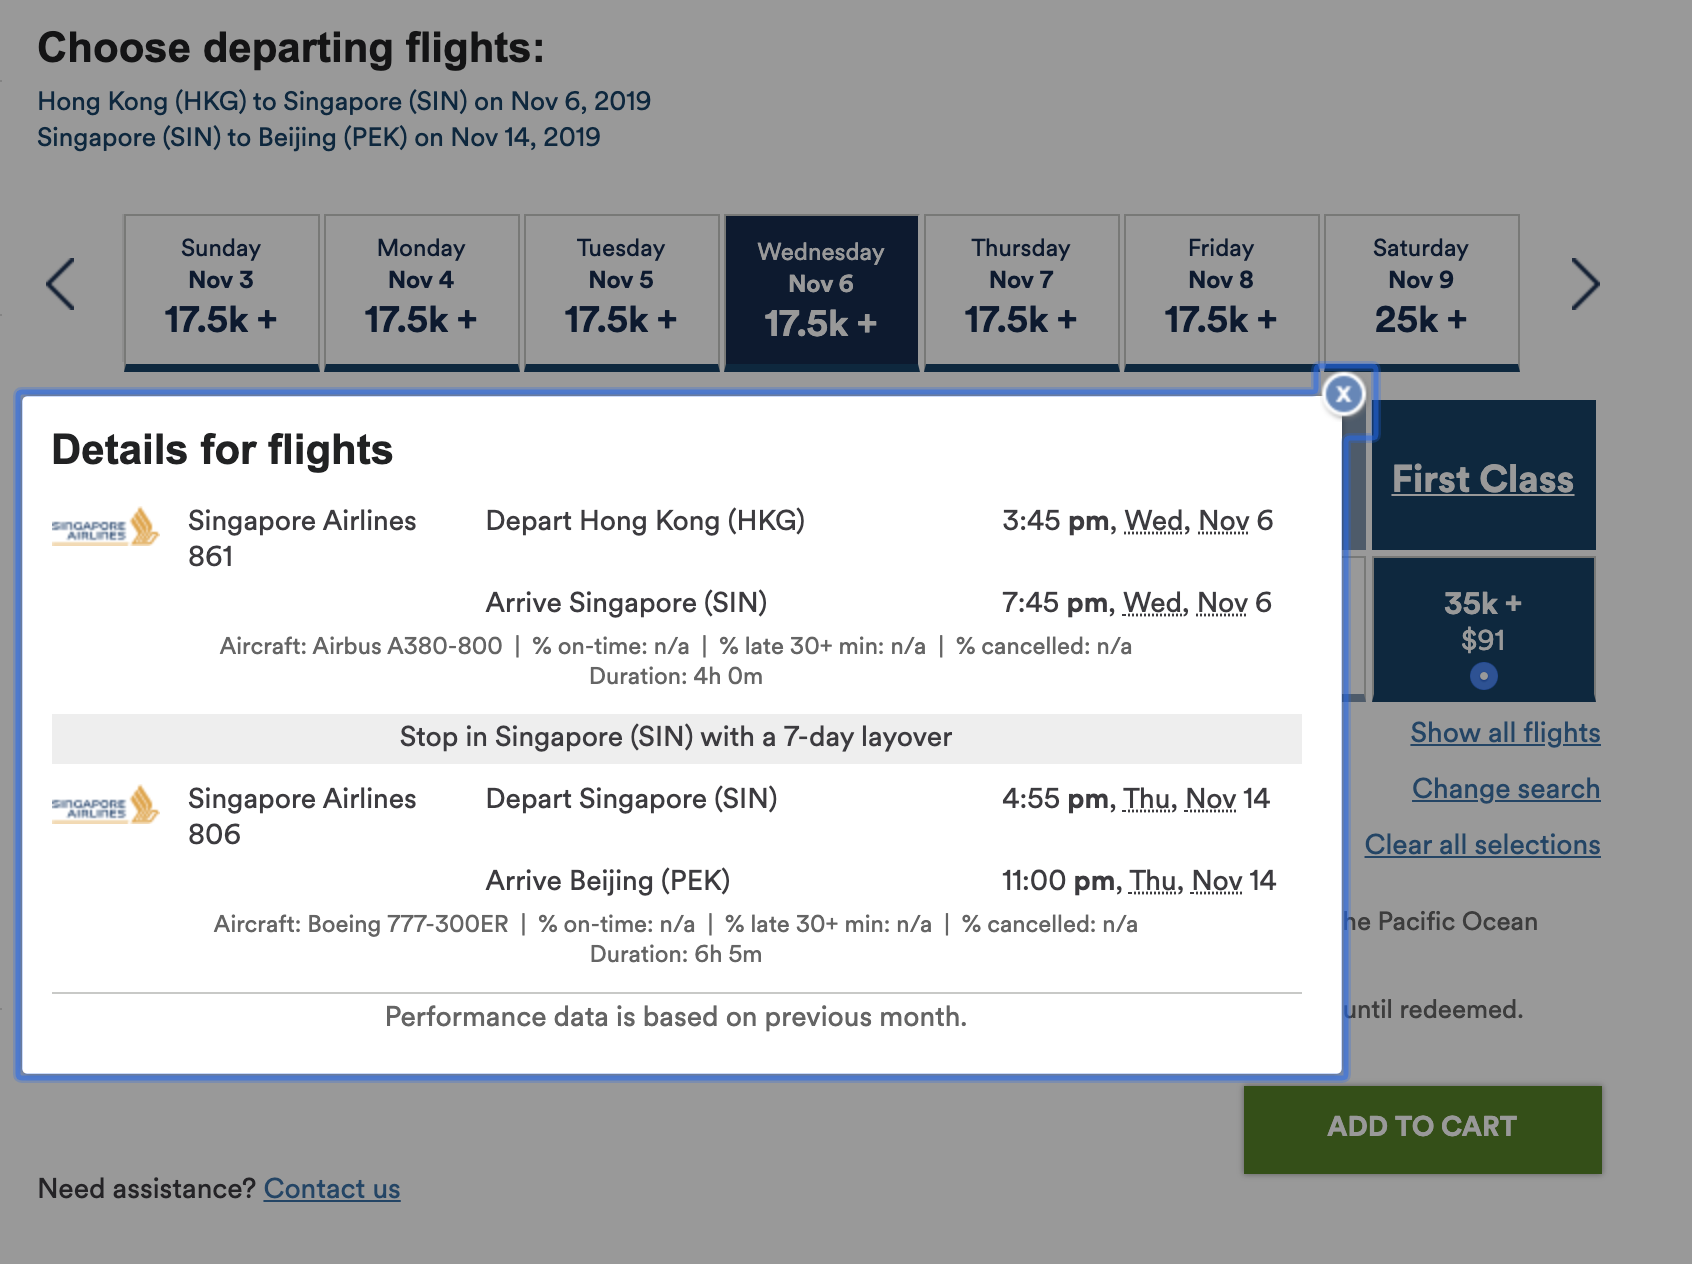
Task: Select Wednesday Nov 6 date tab
Action: tap(821, 292)
